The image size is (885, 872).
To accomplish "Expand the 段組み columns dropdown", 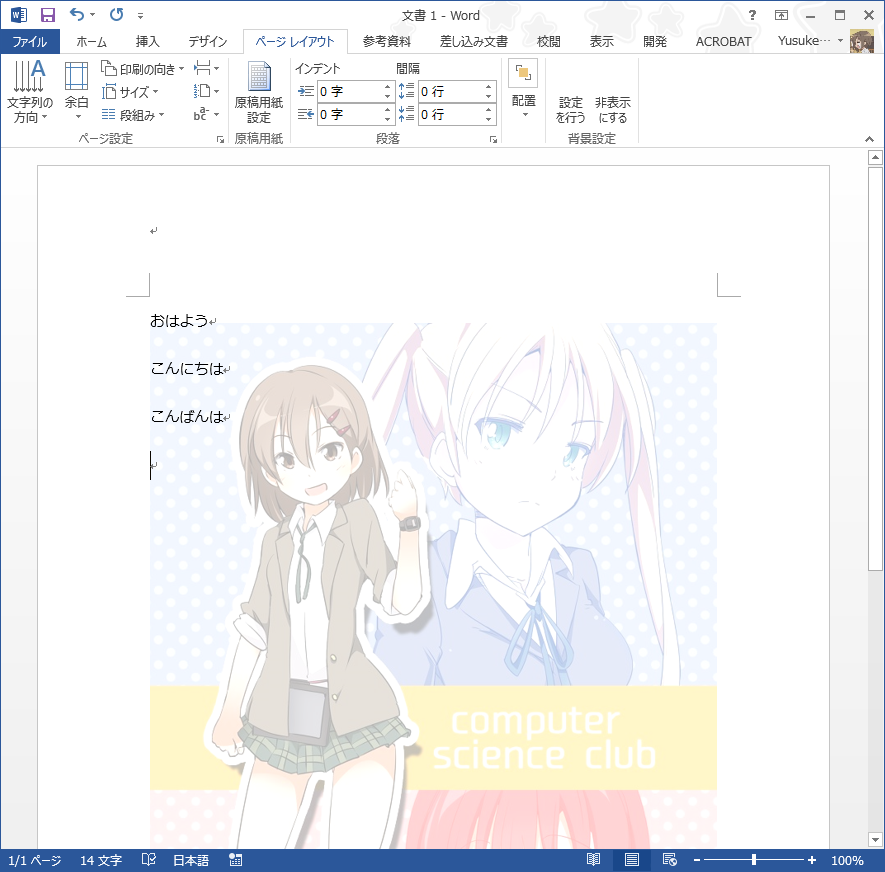I will (x=136, y=115).
